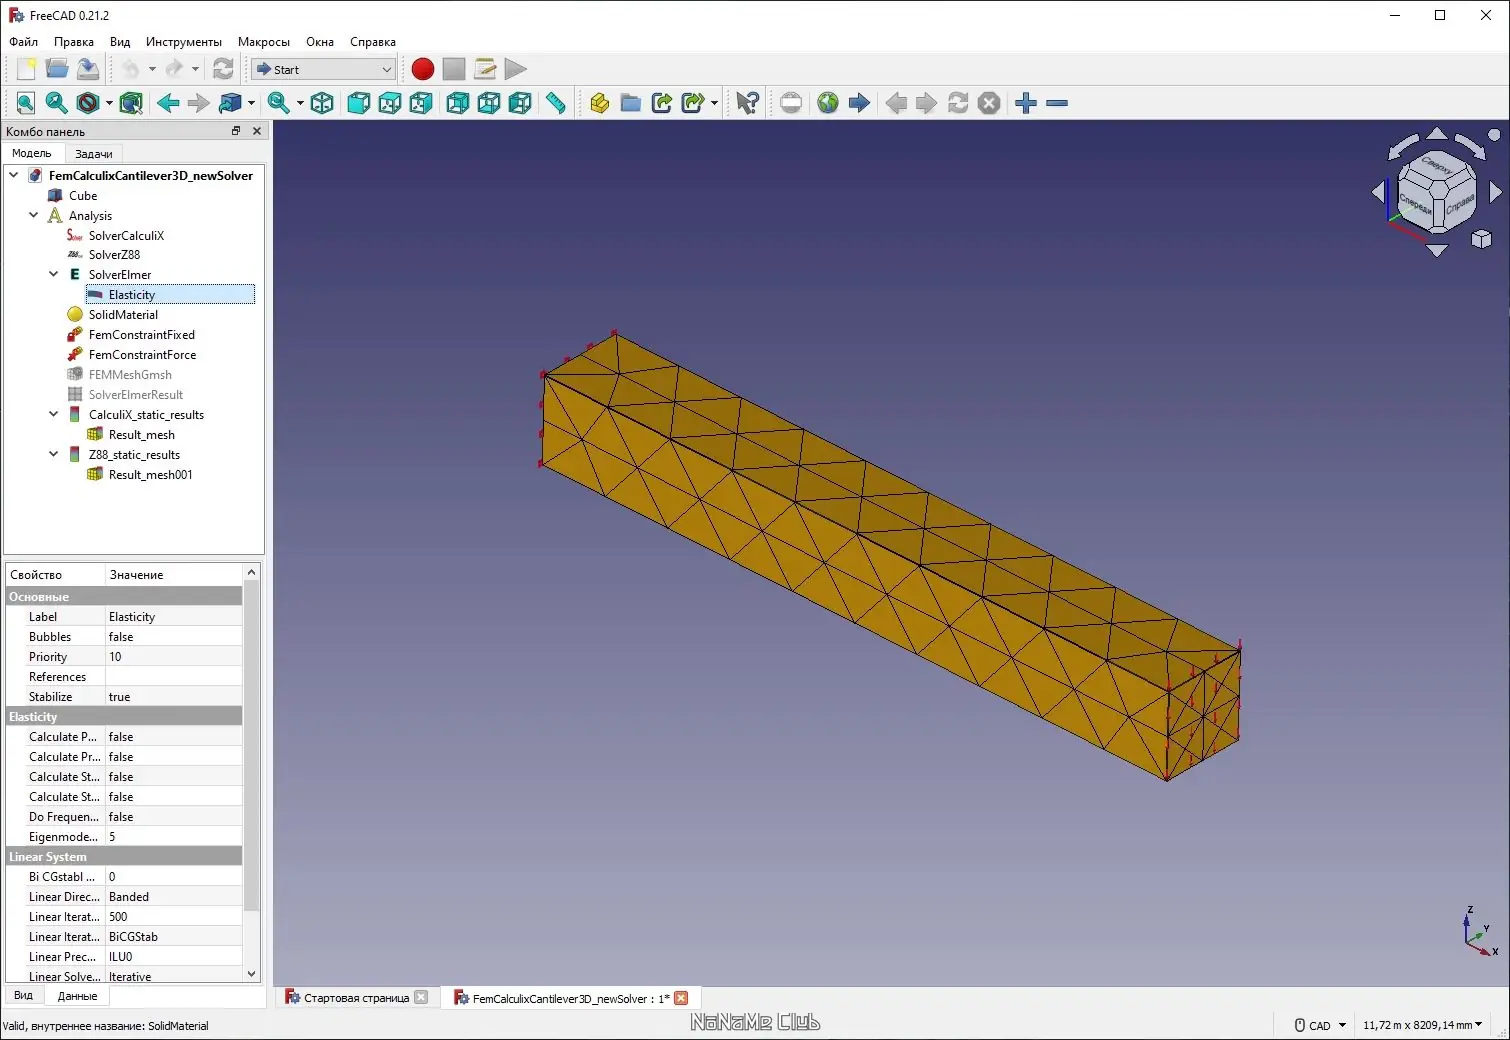Collapse the CalculiX_static_results node

(54, 414)
